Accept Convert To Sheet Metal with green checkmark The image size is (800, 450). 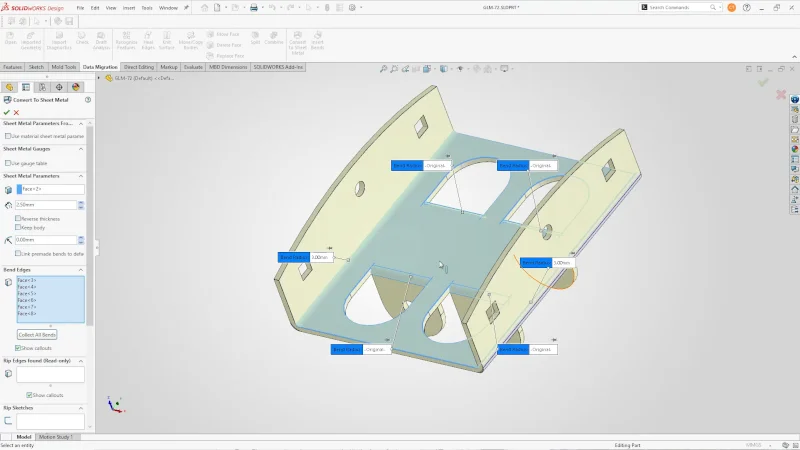pos(7,112)
